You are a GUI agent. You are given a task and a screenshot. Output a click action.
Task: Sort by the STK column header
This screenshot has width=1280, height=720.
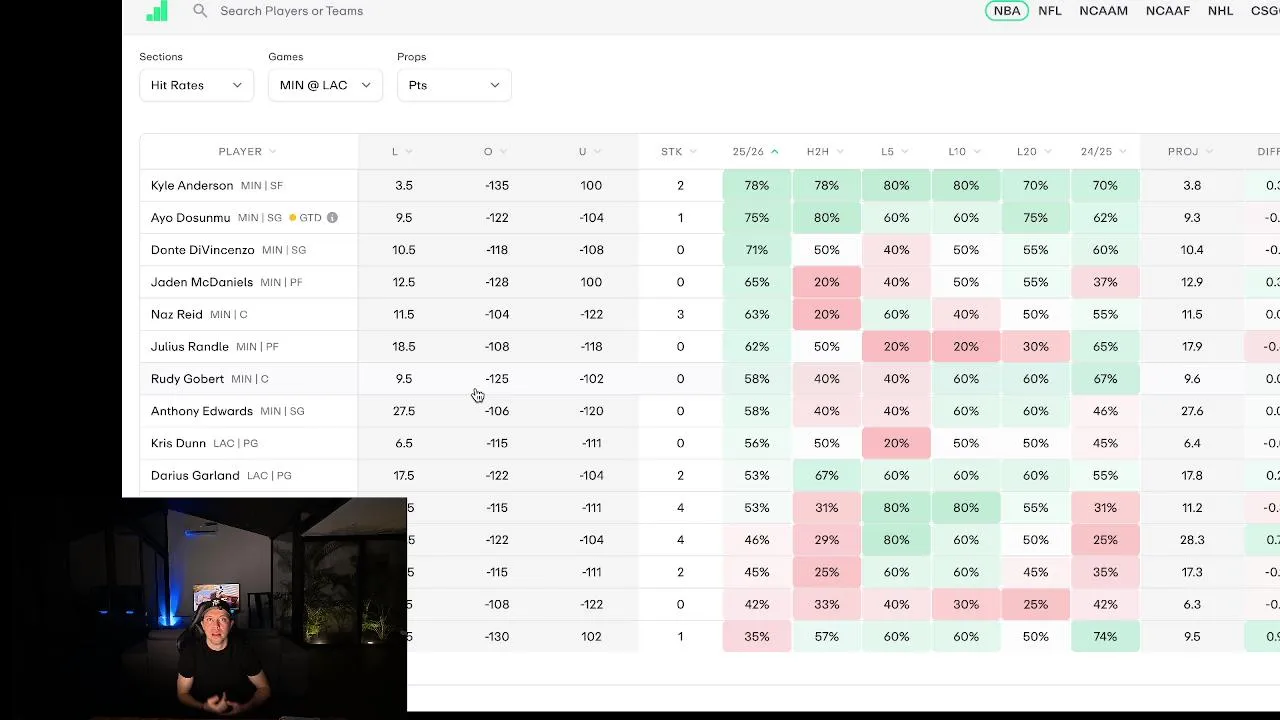678,152
